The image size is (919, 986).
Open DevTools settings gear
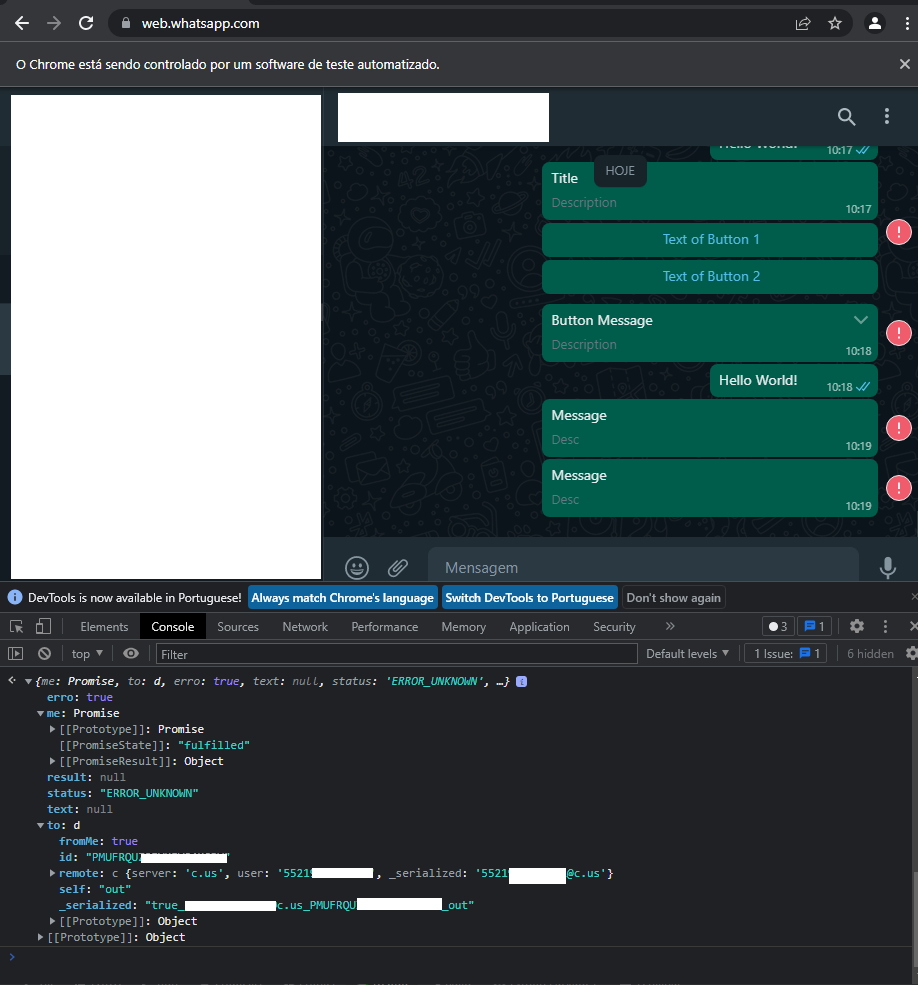857,626
